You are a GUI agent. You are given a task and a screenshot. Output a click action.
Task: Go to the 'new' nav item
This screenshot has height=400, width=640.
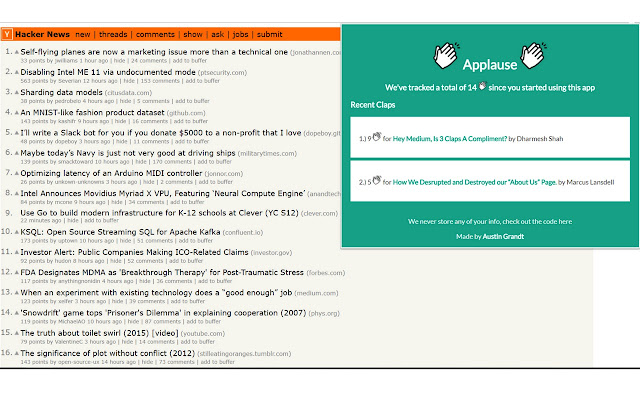(82, 34)
